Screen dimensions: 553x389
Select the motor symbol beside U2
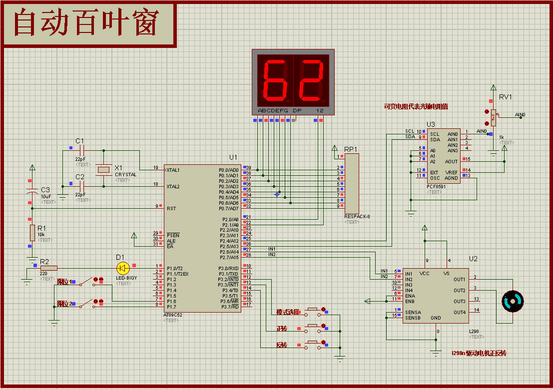click(512, 301)
